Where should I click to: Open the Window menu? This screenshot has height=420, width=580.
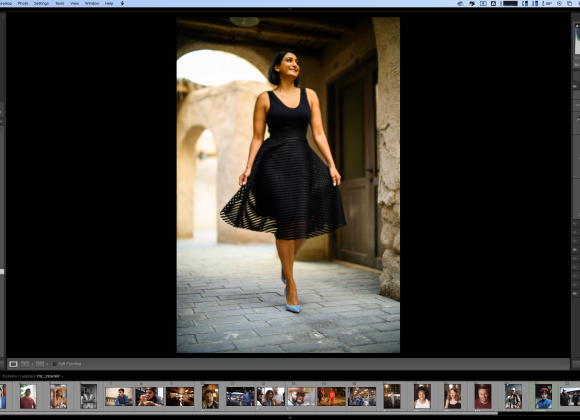point(92,3)
